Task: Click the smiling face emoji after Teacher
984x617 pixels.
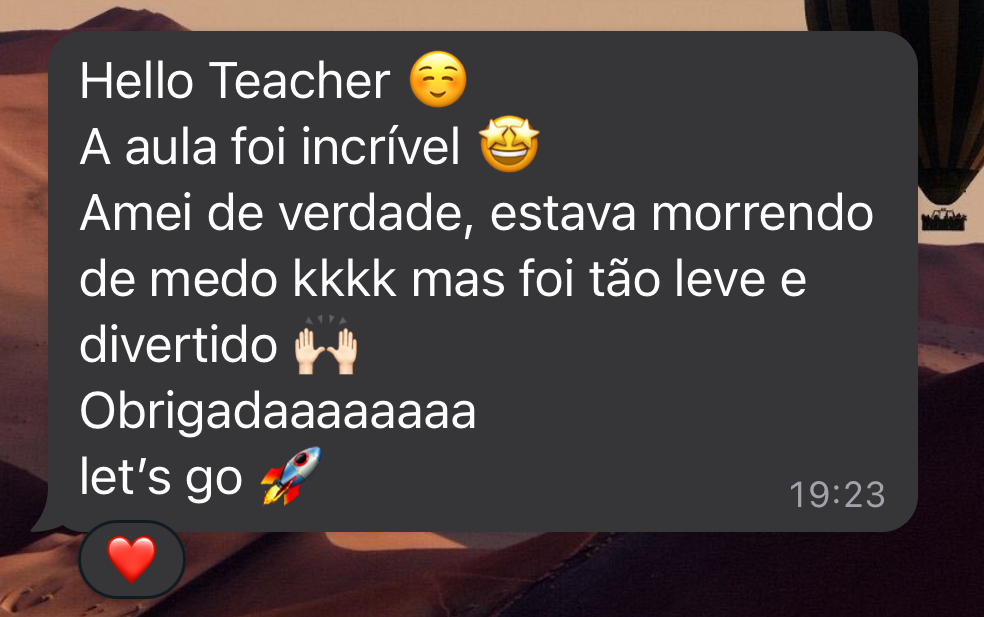Action: click(438, 79)
